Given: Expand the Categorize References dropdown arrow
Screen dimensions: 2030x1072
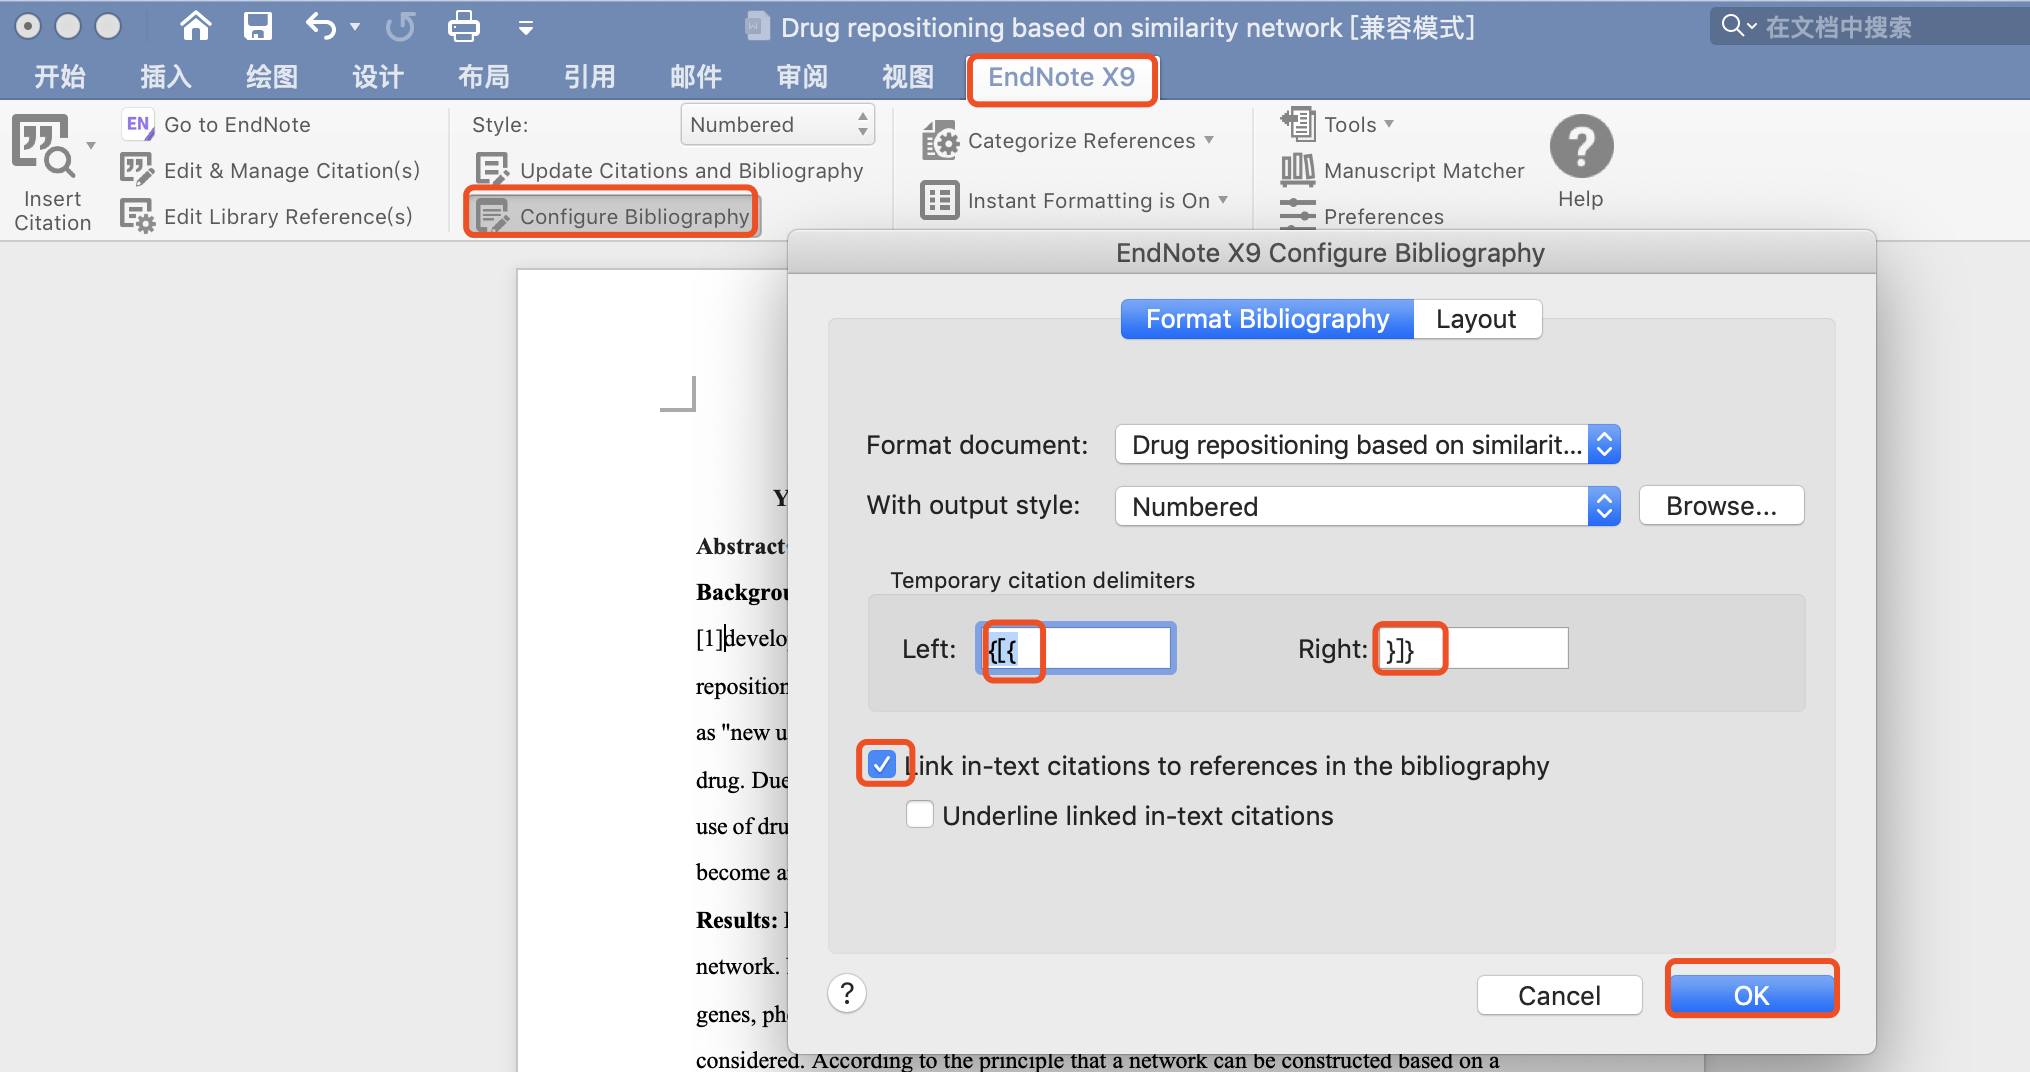Looking at the screenshot, I should [x=1209, y=140].
